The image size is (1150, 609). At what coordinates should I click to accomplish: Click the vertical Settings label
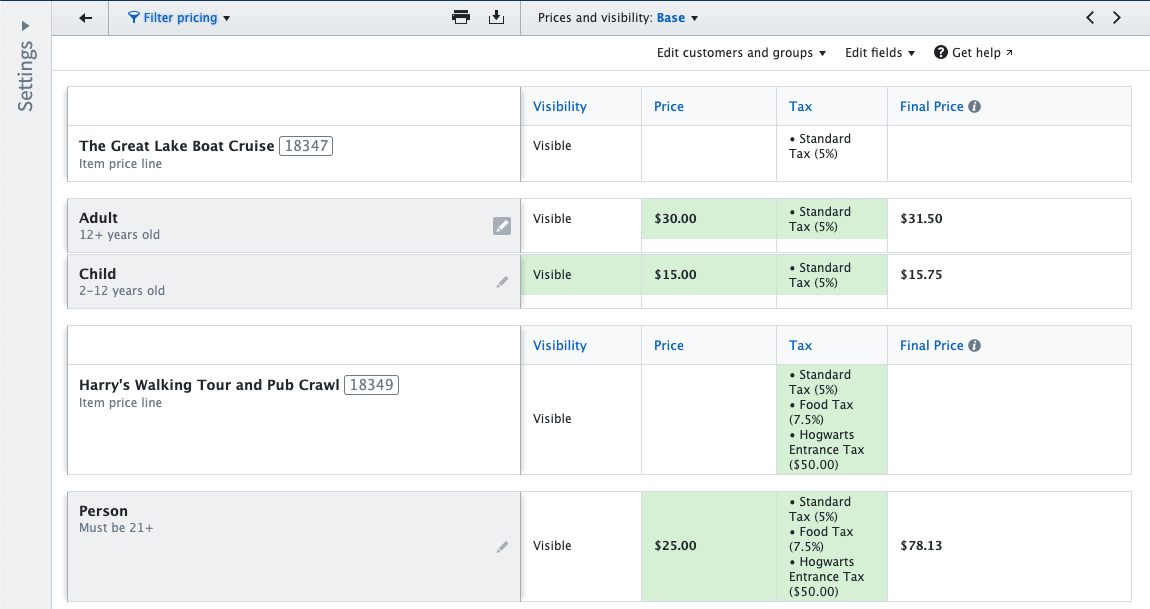pyautogui.click(x=26, y=76)
